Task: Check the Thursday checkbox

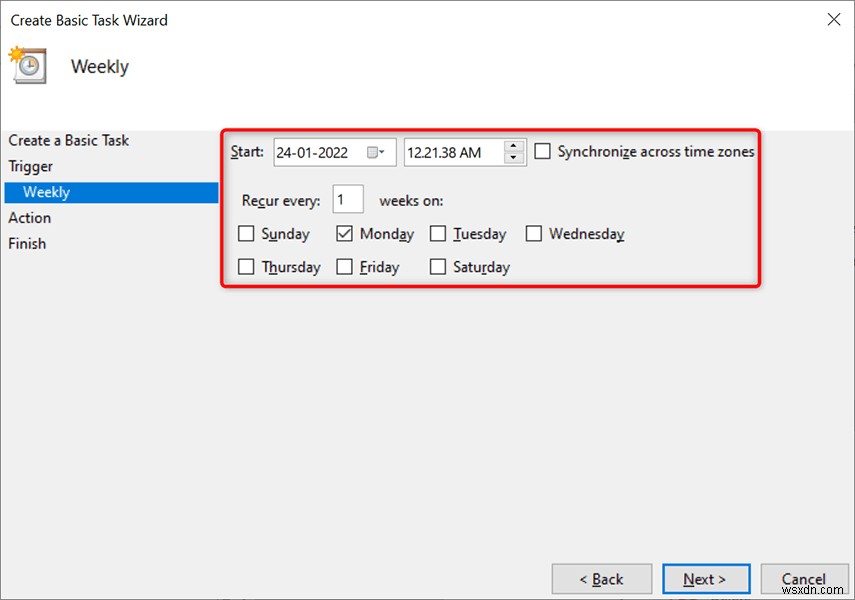Action: 245,267
